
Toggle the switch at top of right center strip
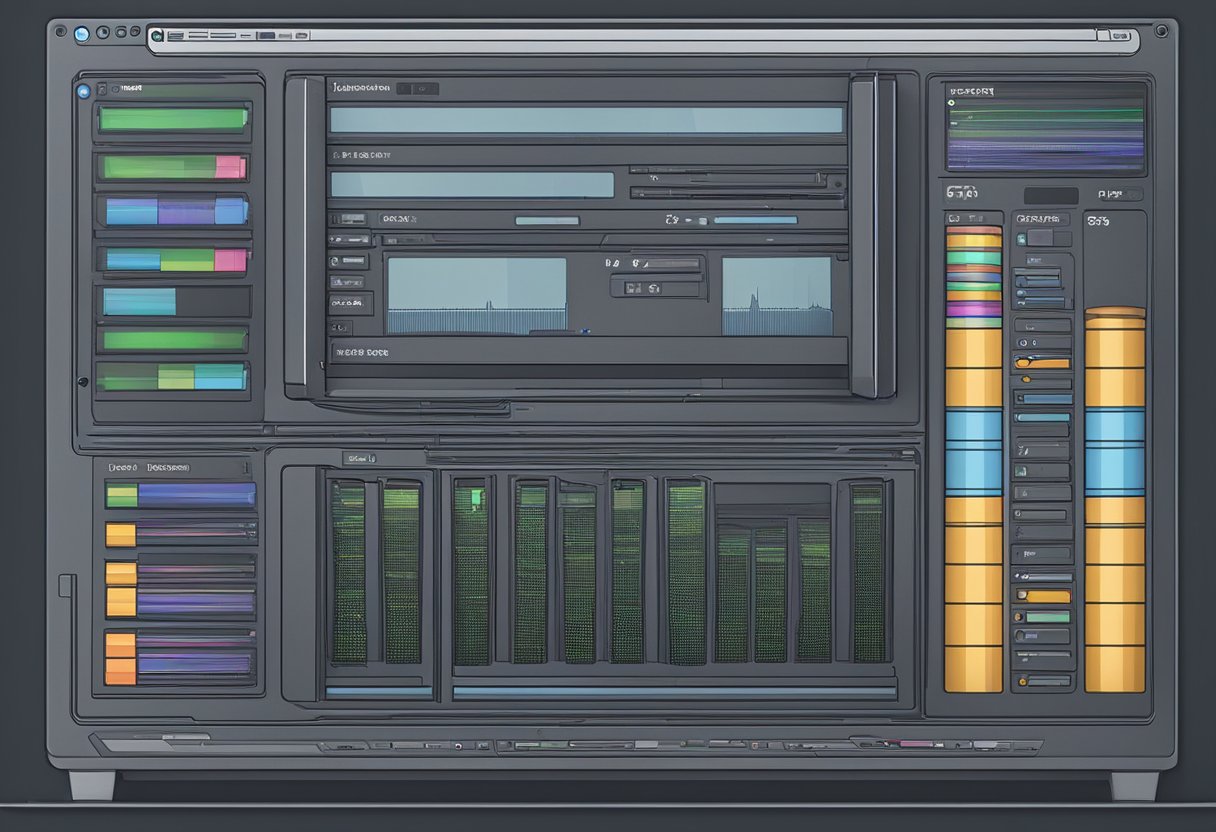[1042, 238]
